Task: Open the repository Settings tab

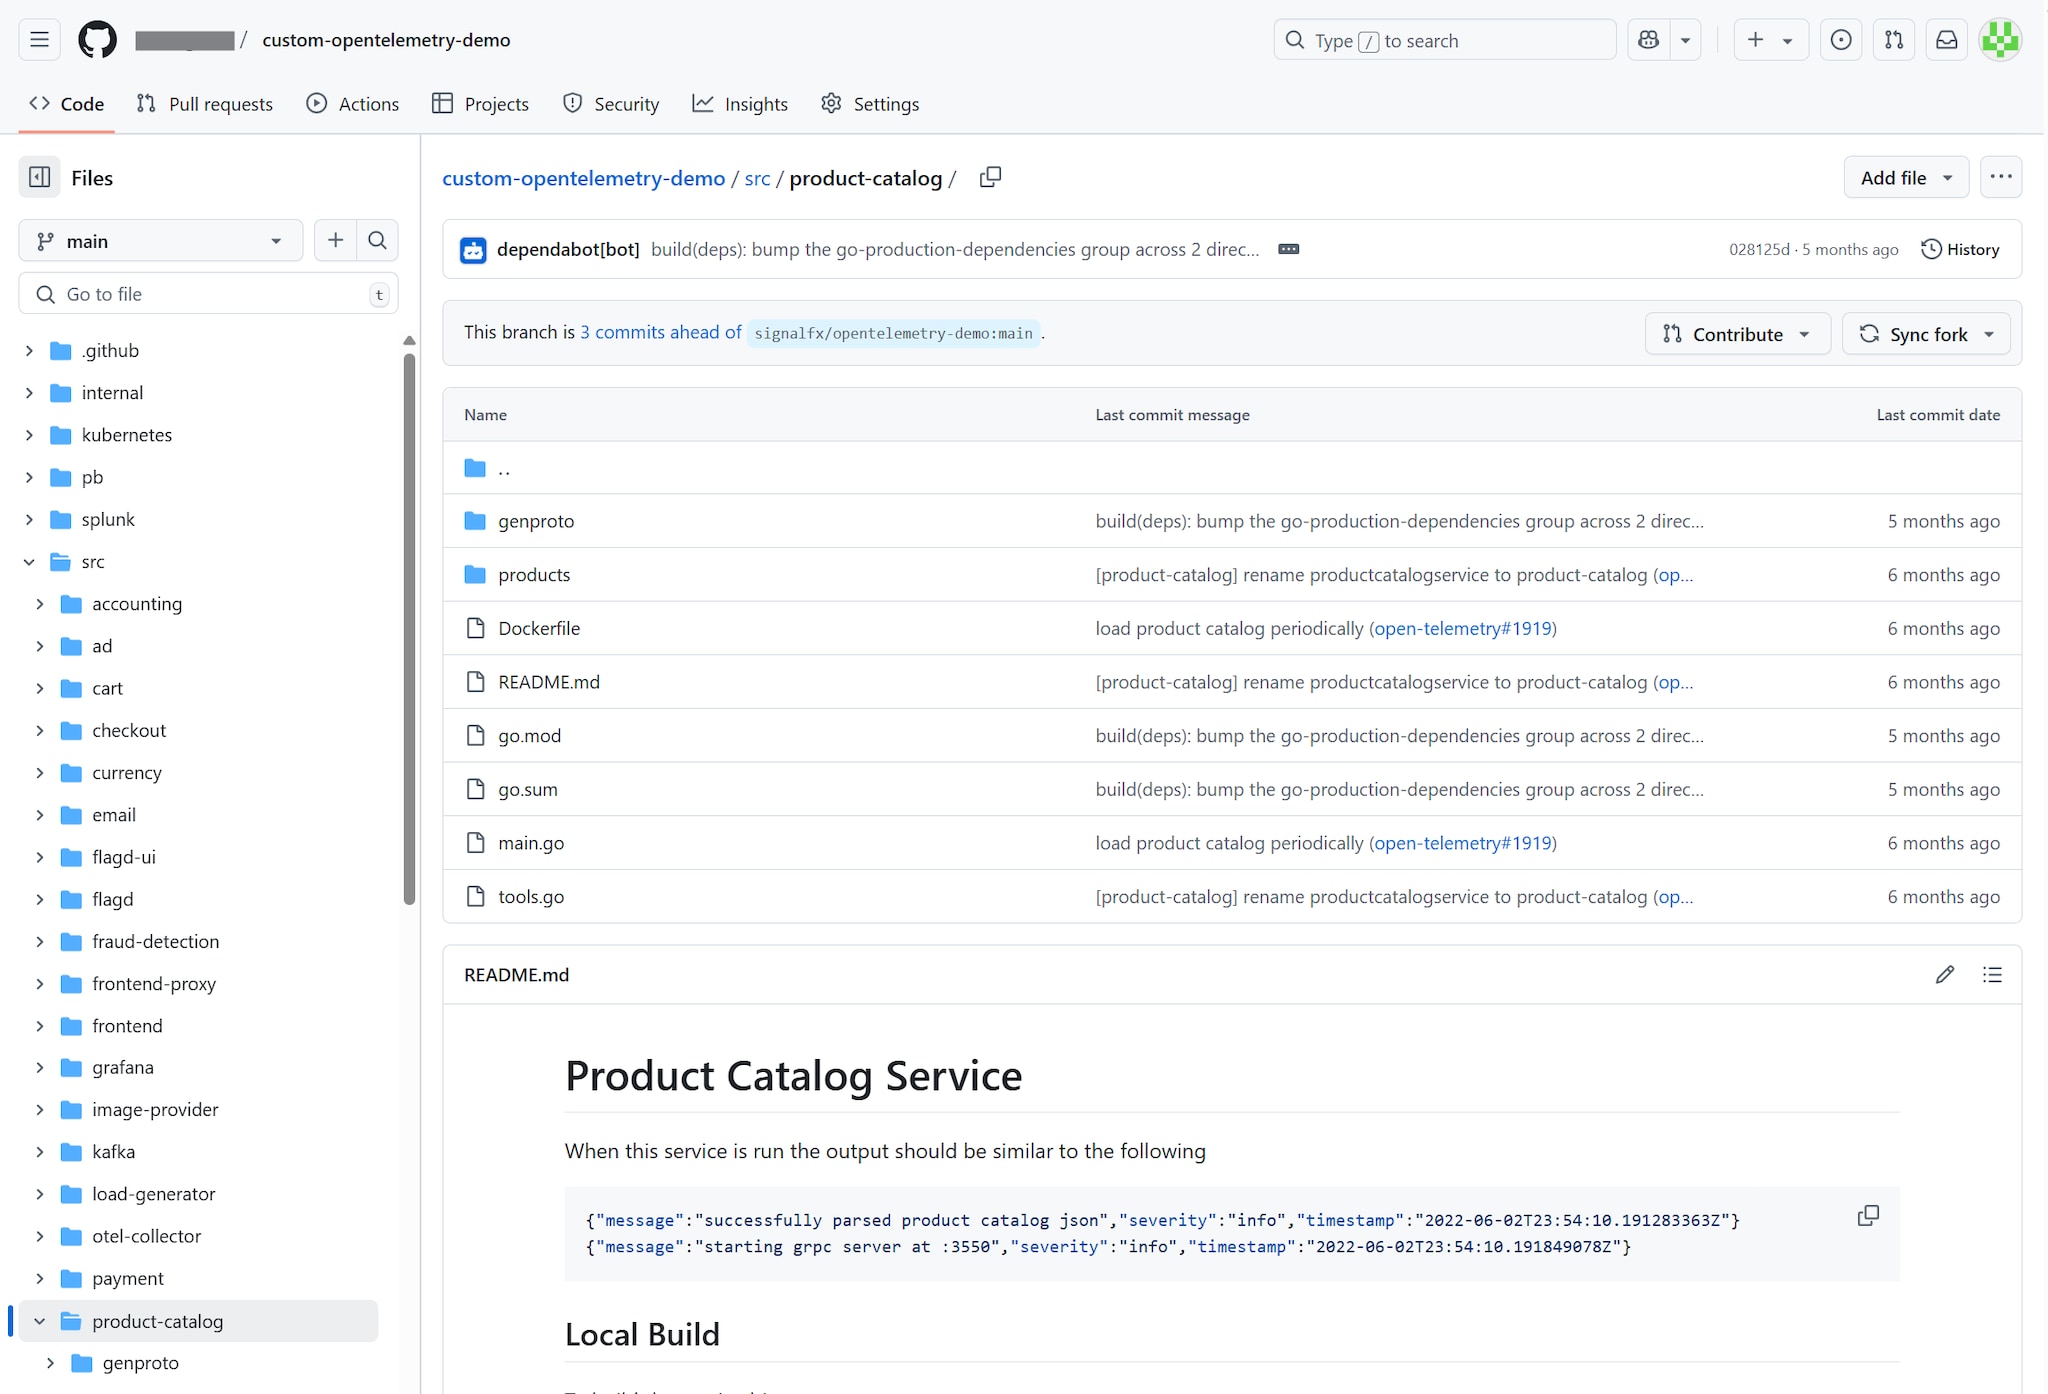Action: (x=870, y=104)
